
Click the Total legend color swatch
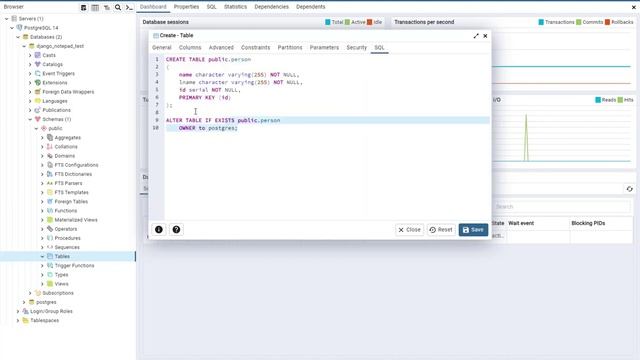click(328, 22)
